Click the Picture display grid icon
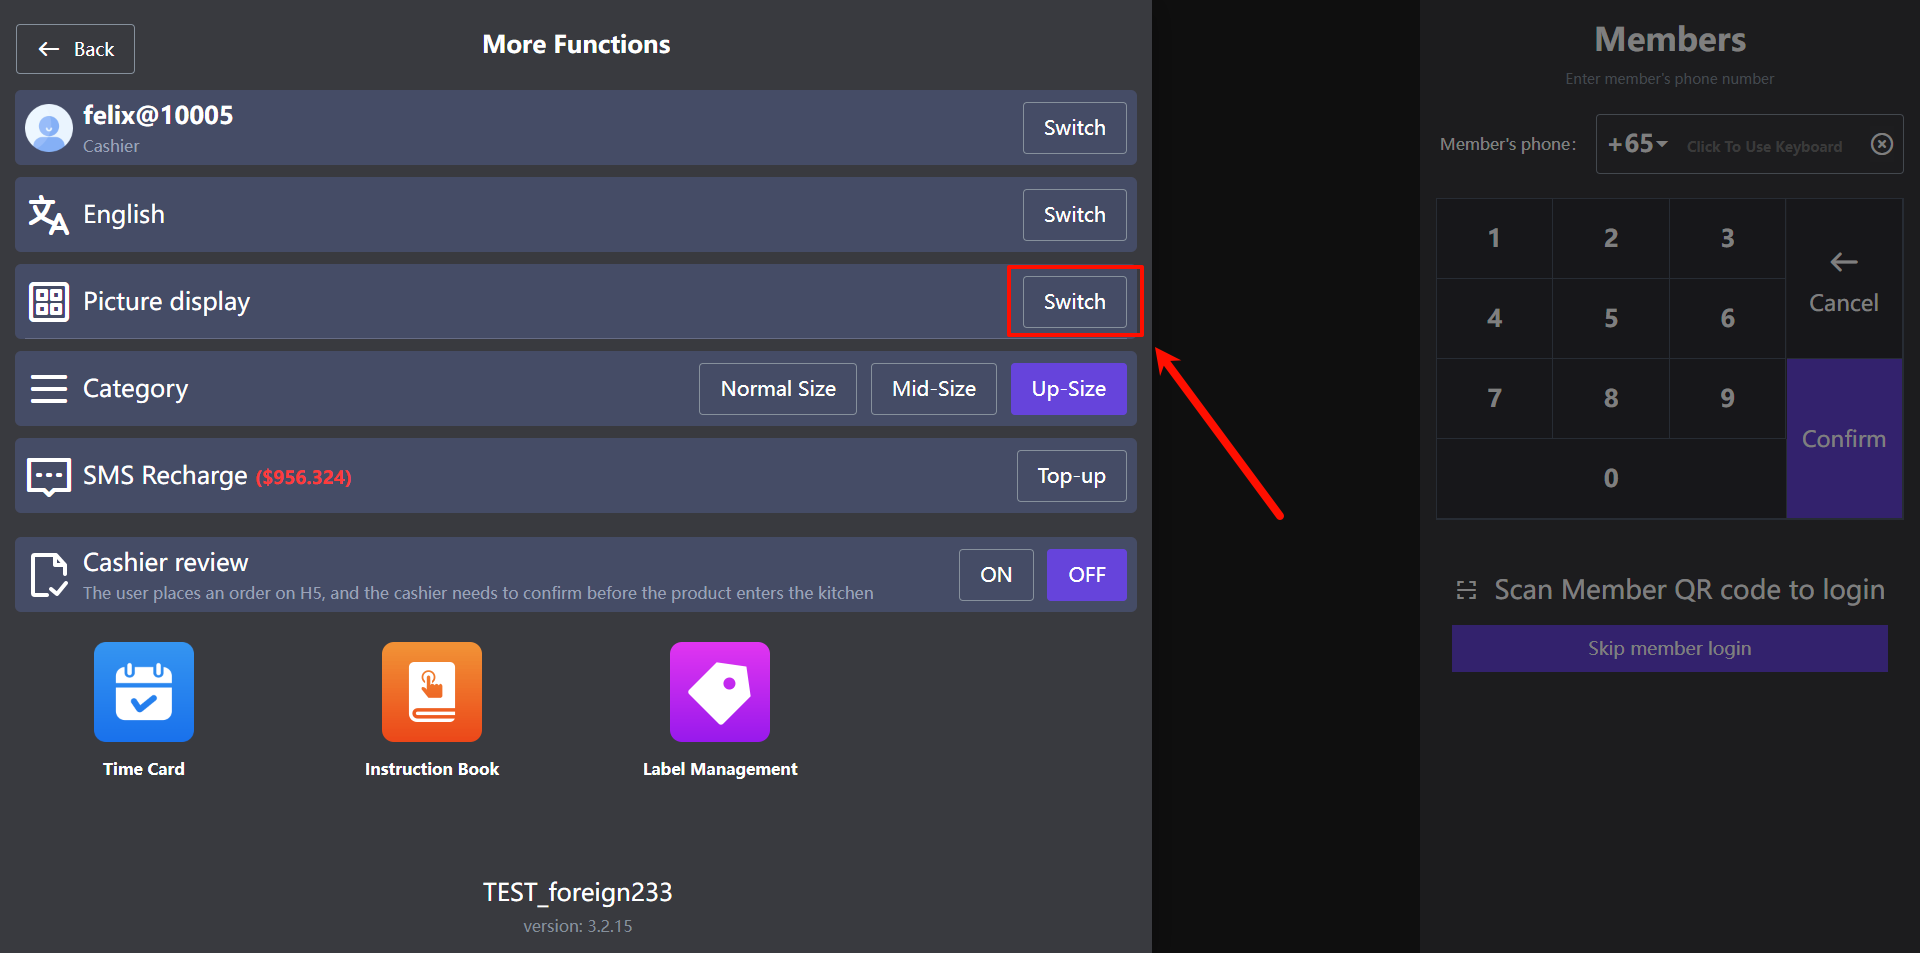 click(49, 302)
